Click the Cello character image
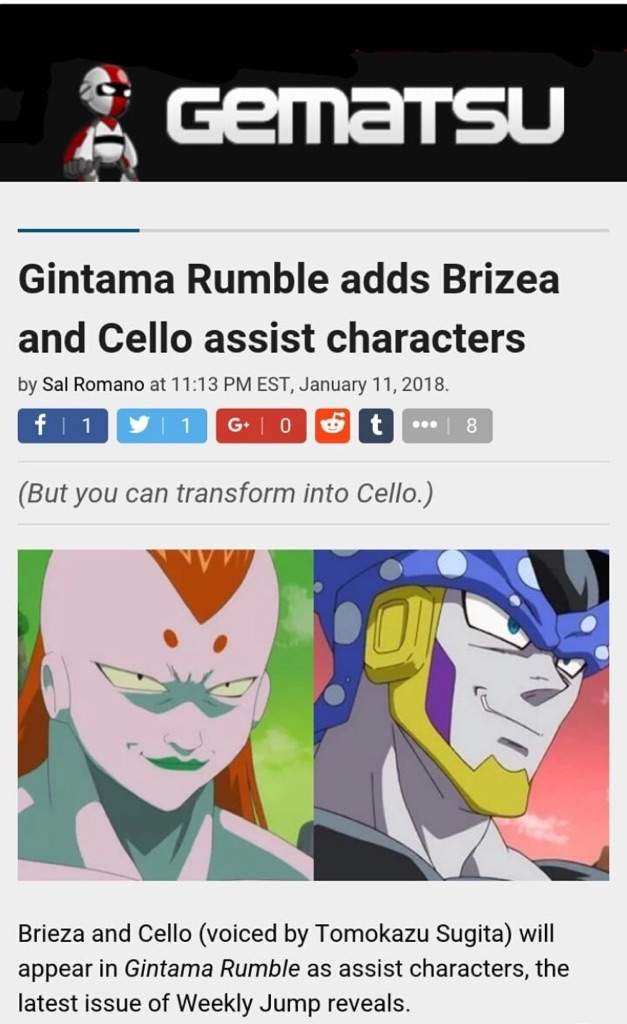This screenshot has width=627, height=1024. (462, 715)
